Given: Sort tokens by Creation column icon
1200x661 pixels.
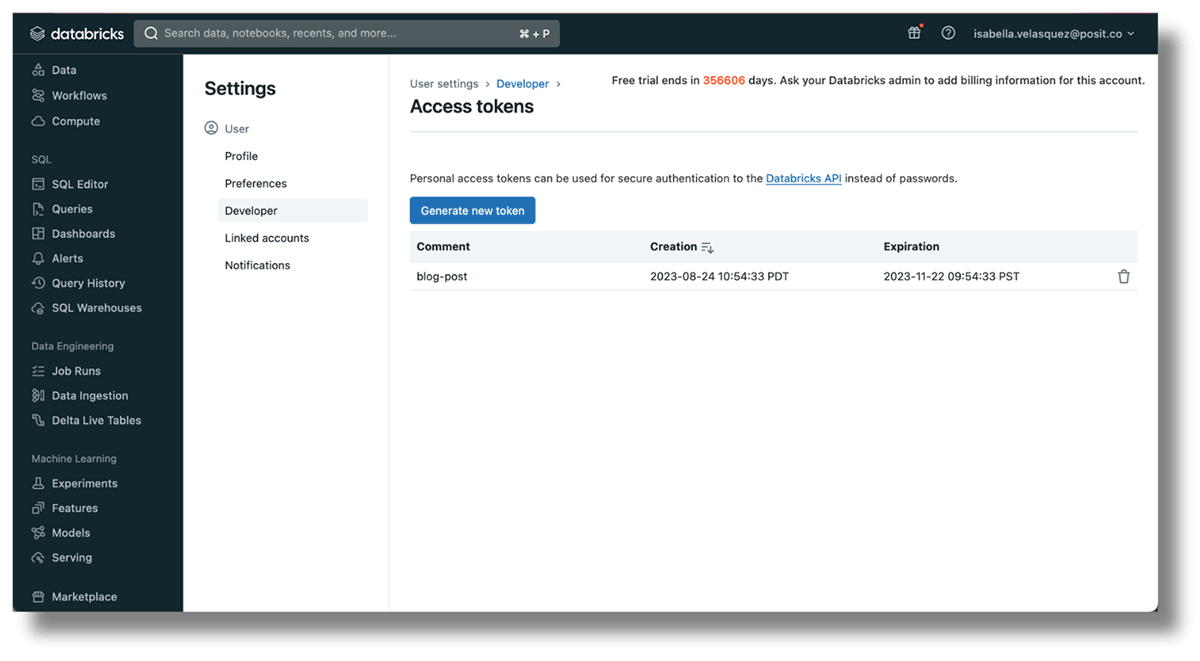Looking at the screenshot, I should pos(707,247).
